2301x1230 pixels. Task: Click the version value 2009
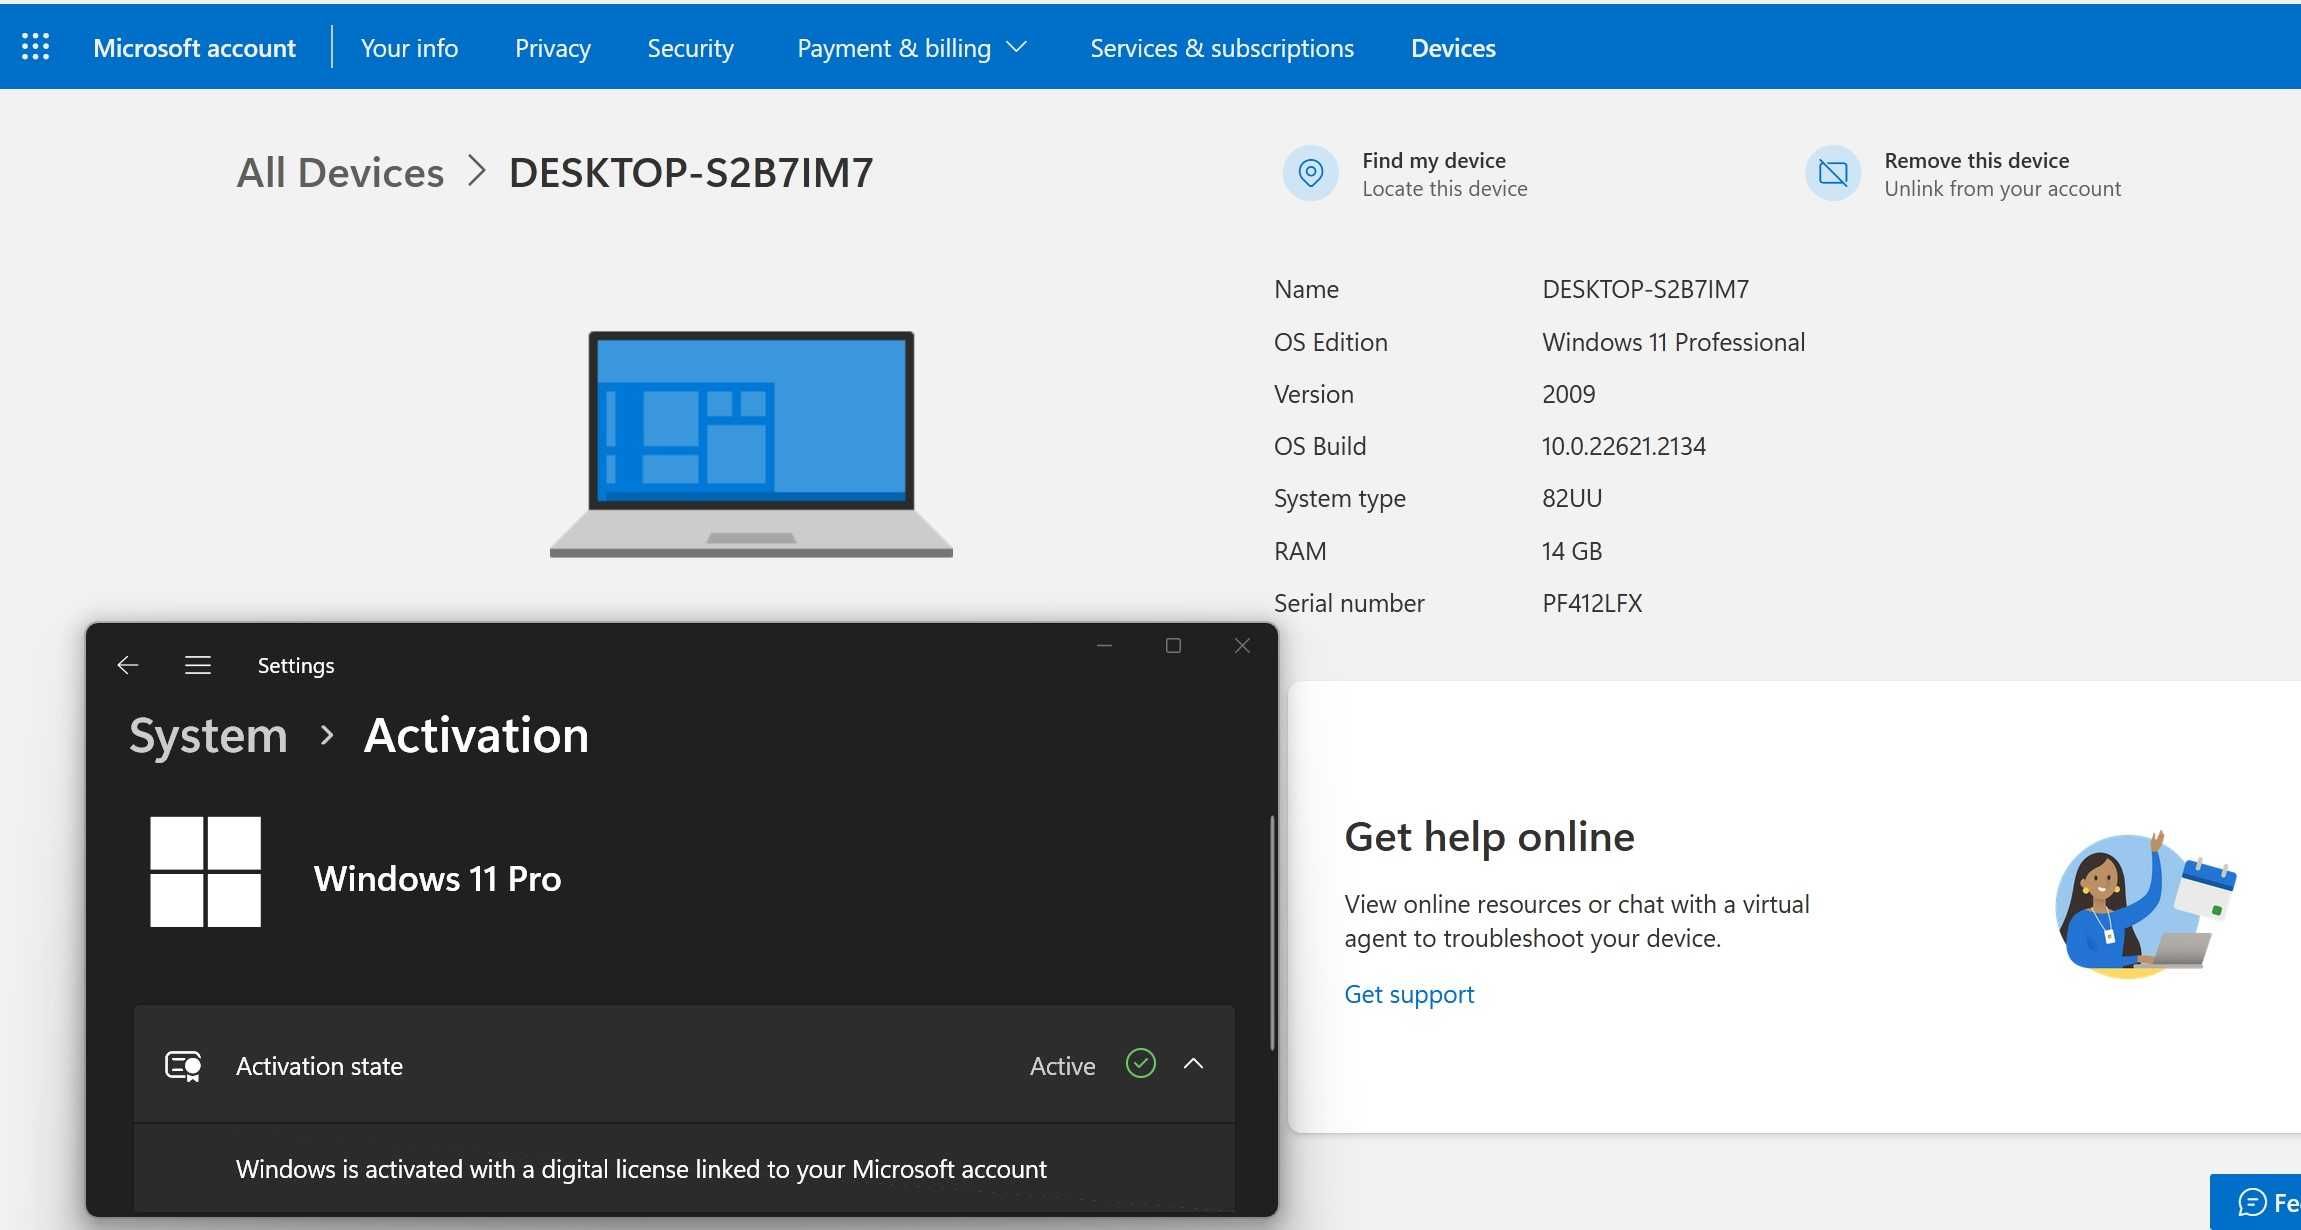coord(1568,394)
